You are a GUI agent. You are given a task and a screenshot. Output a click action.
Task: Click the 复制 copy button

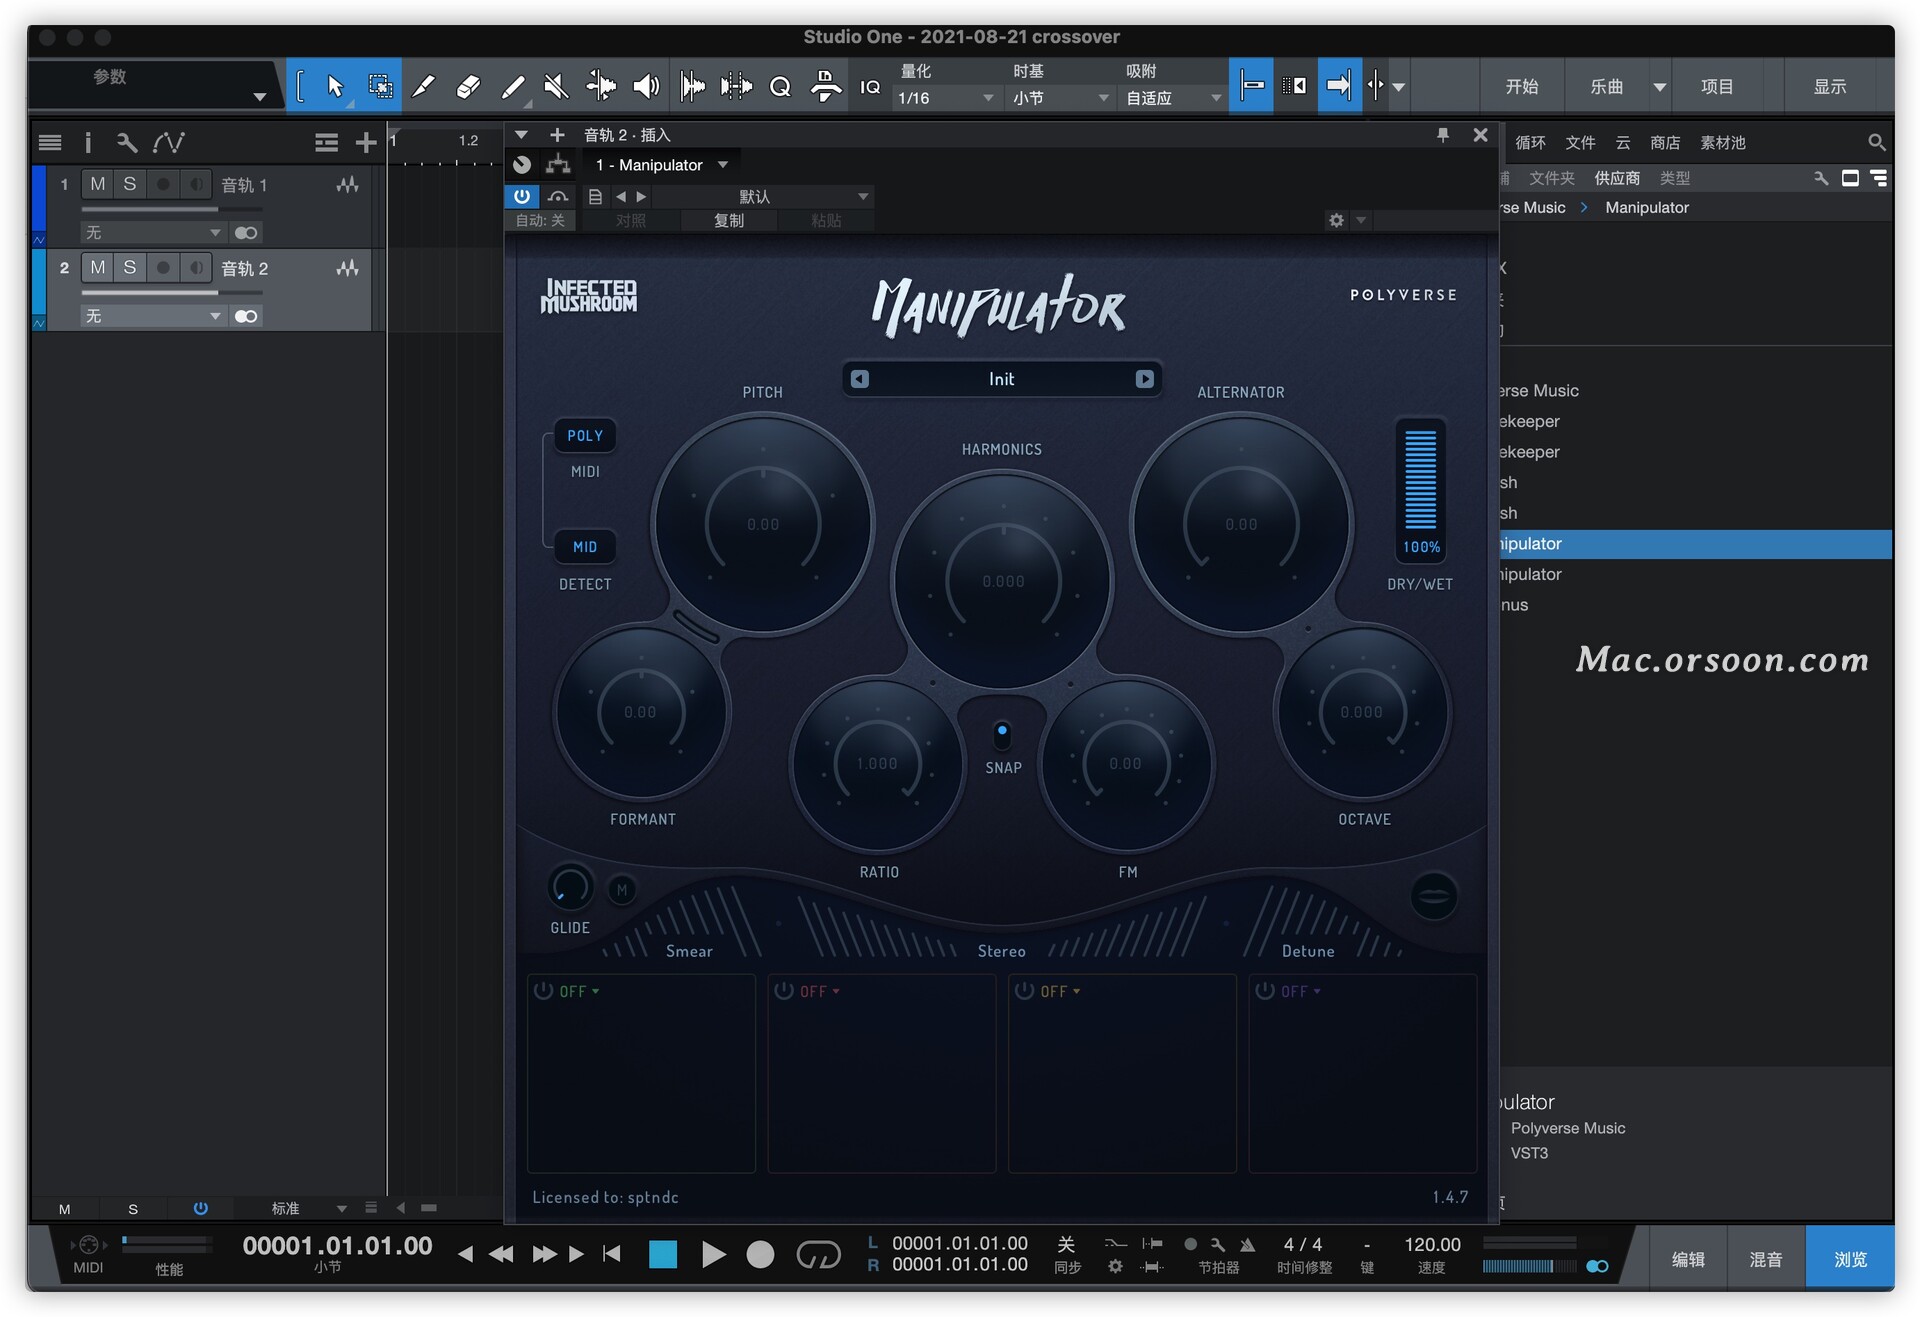coord(729,220)
